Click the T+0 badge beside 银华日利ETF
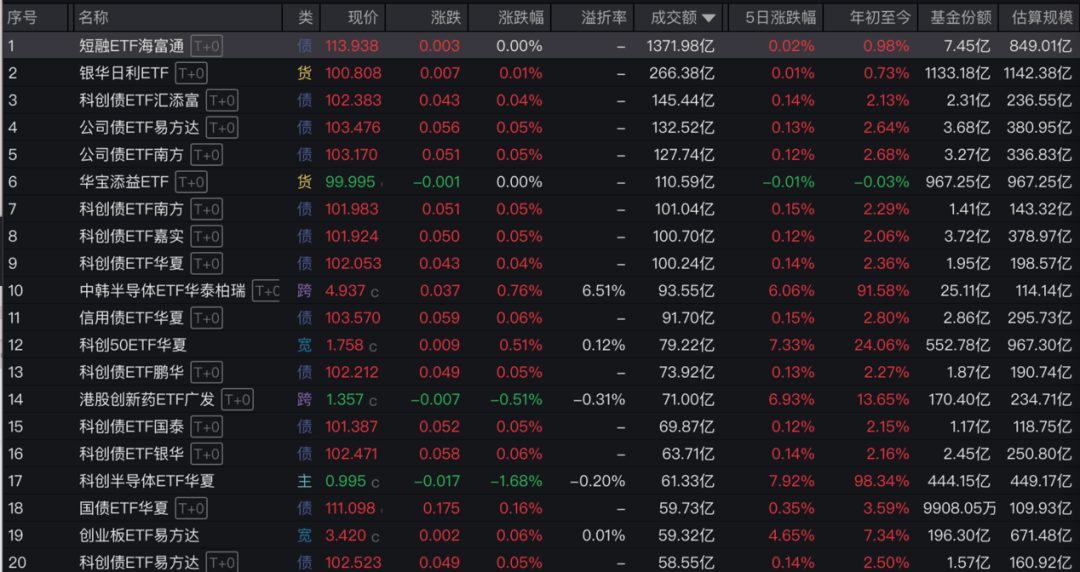Image resolution: width=1080 pixels, height=572 pixels. click(191, 73)
